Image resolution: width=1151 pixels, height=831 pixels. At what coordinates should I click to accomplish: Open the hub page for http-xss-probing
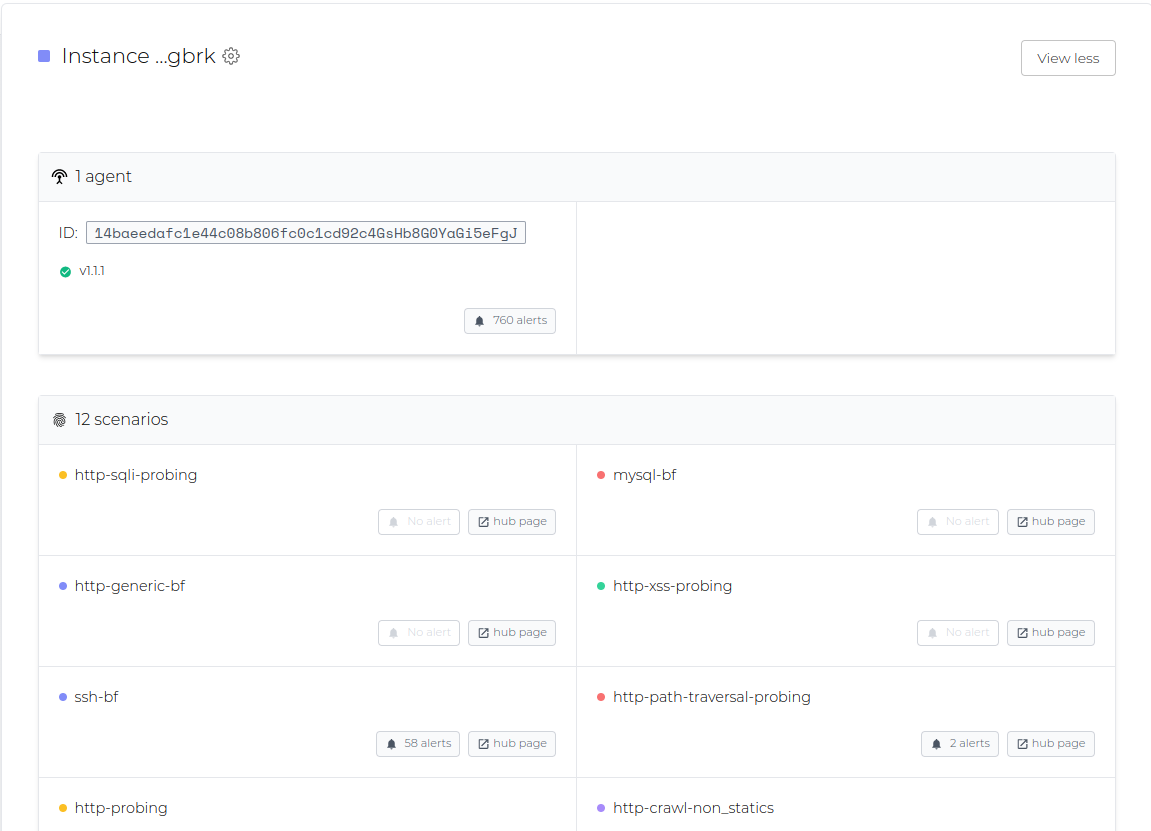pos(1050,632)
